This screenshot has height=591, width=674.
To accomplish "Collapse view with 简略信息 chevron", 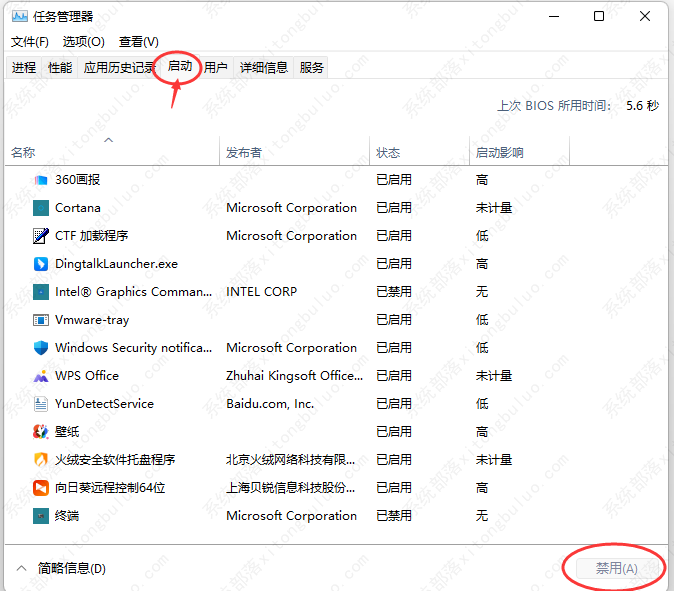I will [22, 568].
